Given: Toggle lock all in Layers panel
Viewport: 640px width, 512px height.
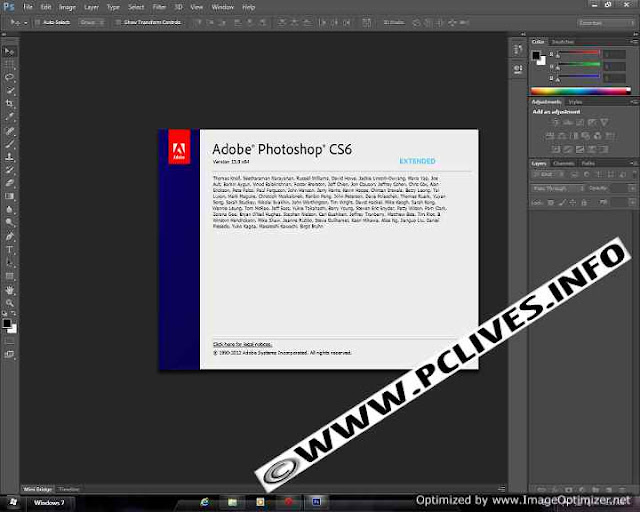Looking at the screenshot, I should coord(584,203).
